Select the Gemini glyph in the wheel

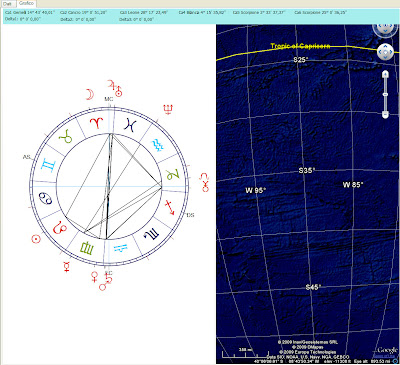(x=48, y=165)
